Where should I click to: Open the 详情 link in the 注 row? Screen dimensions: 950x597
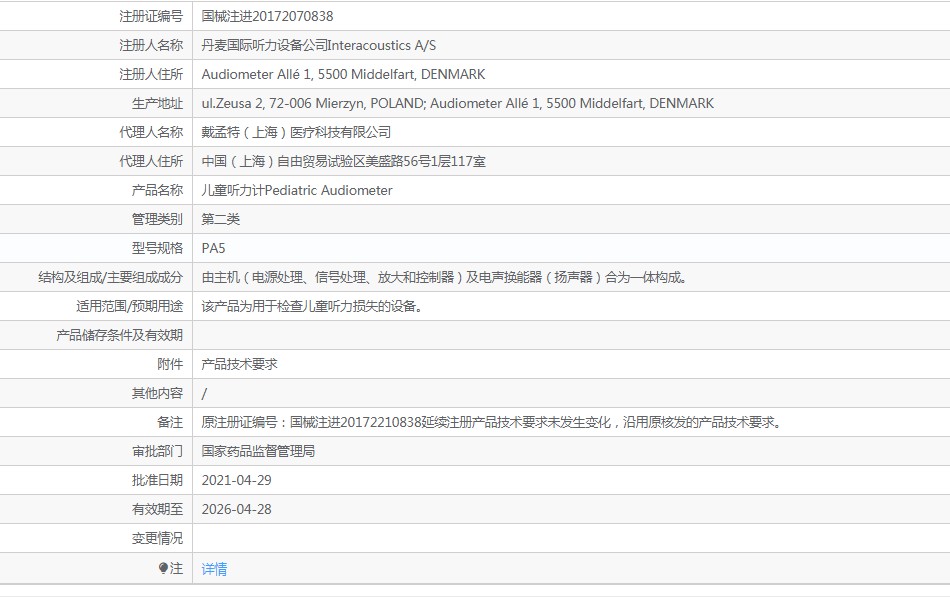[214, 569]
